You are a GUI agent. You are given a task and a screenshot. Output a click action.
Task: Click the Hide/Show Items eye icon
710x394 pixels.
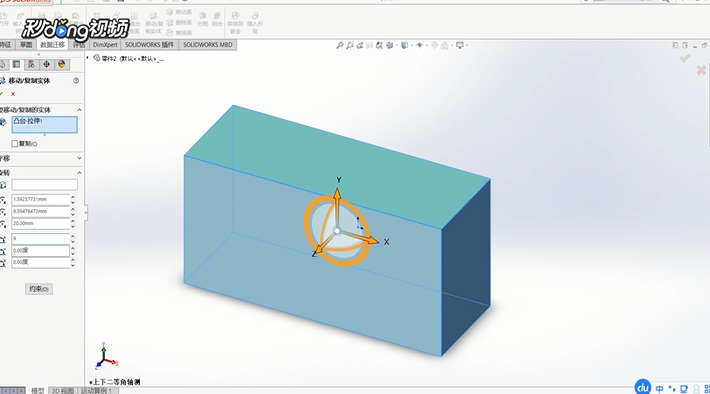pyautogui.click(x=419, y=45)
